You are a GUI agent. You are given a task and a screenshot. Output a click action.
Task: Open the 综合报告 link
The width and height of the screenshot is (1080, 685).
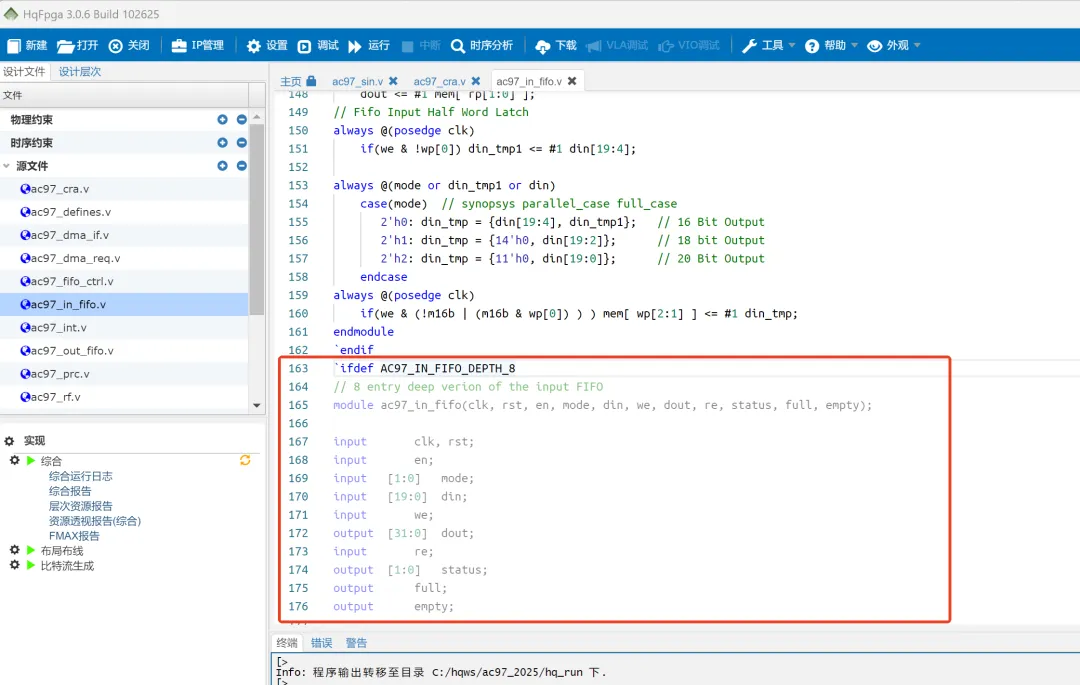coord(70,491)
